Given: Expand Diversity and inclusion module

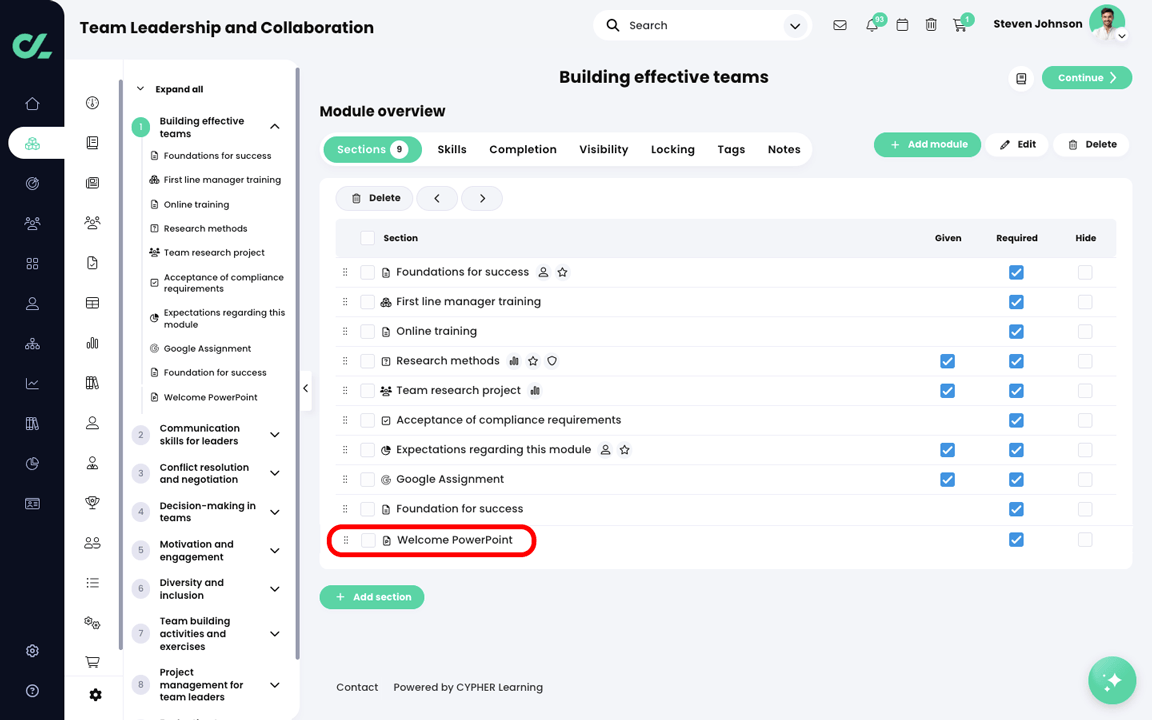Looking at the screenshot, I should (x=275, y=589).
